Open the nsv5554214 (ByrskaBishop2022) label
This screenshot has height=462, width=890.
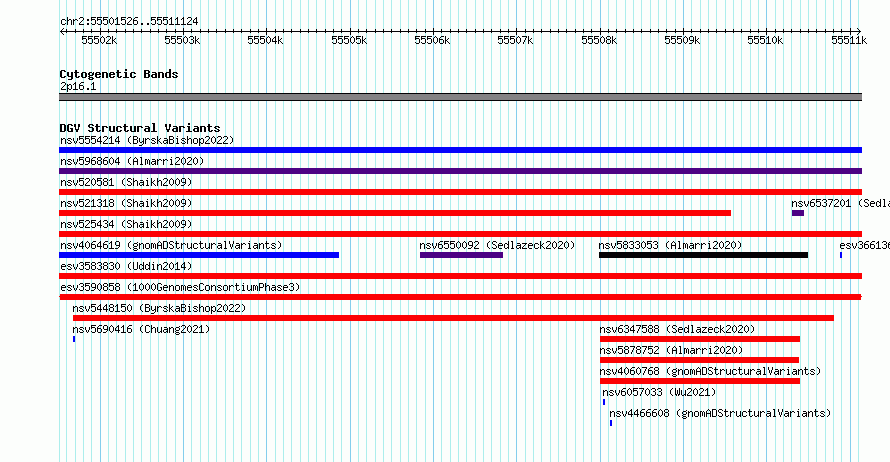(147, 140)
